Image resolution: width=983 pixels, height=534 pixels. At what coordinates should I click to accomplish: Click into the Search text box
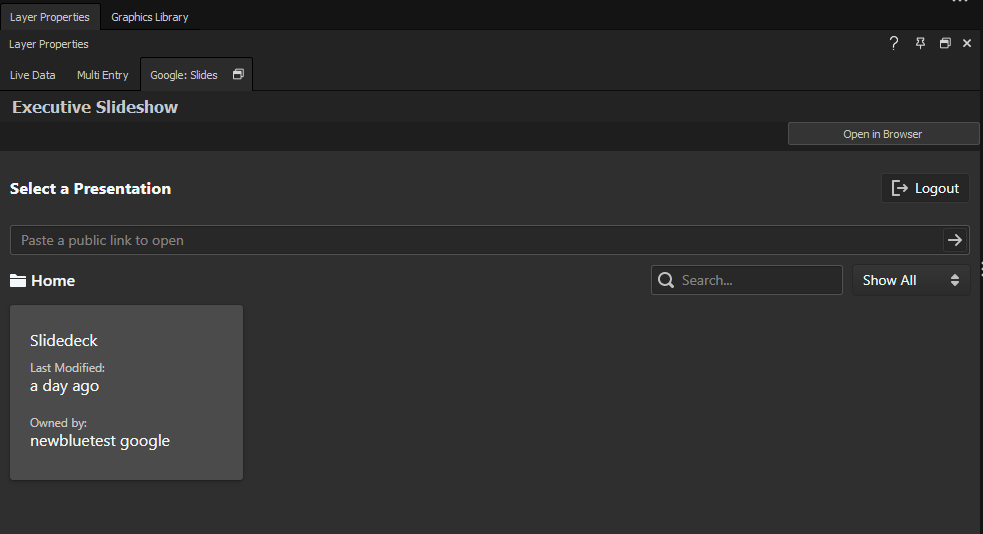click(758, 280)
